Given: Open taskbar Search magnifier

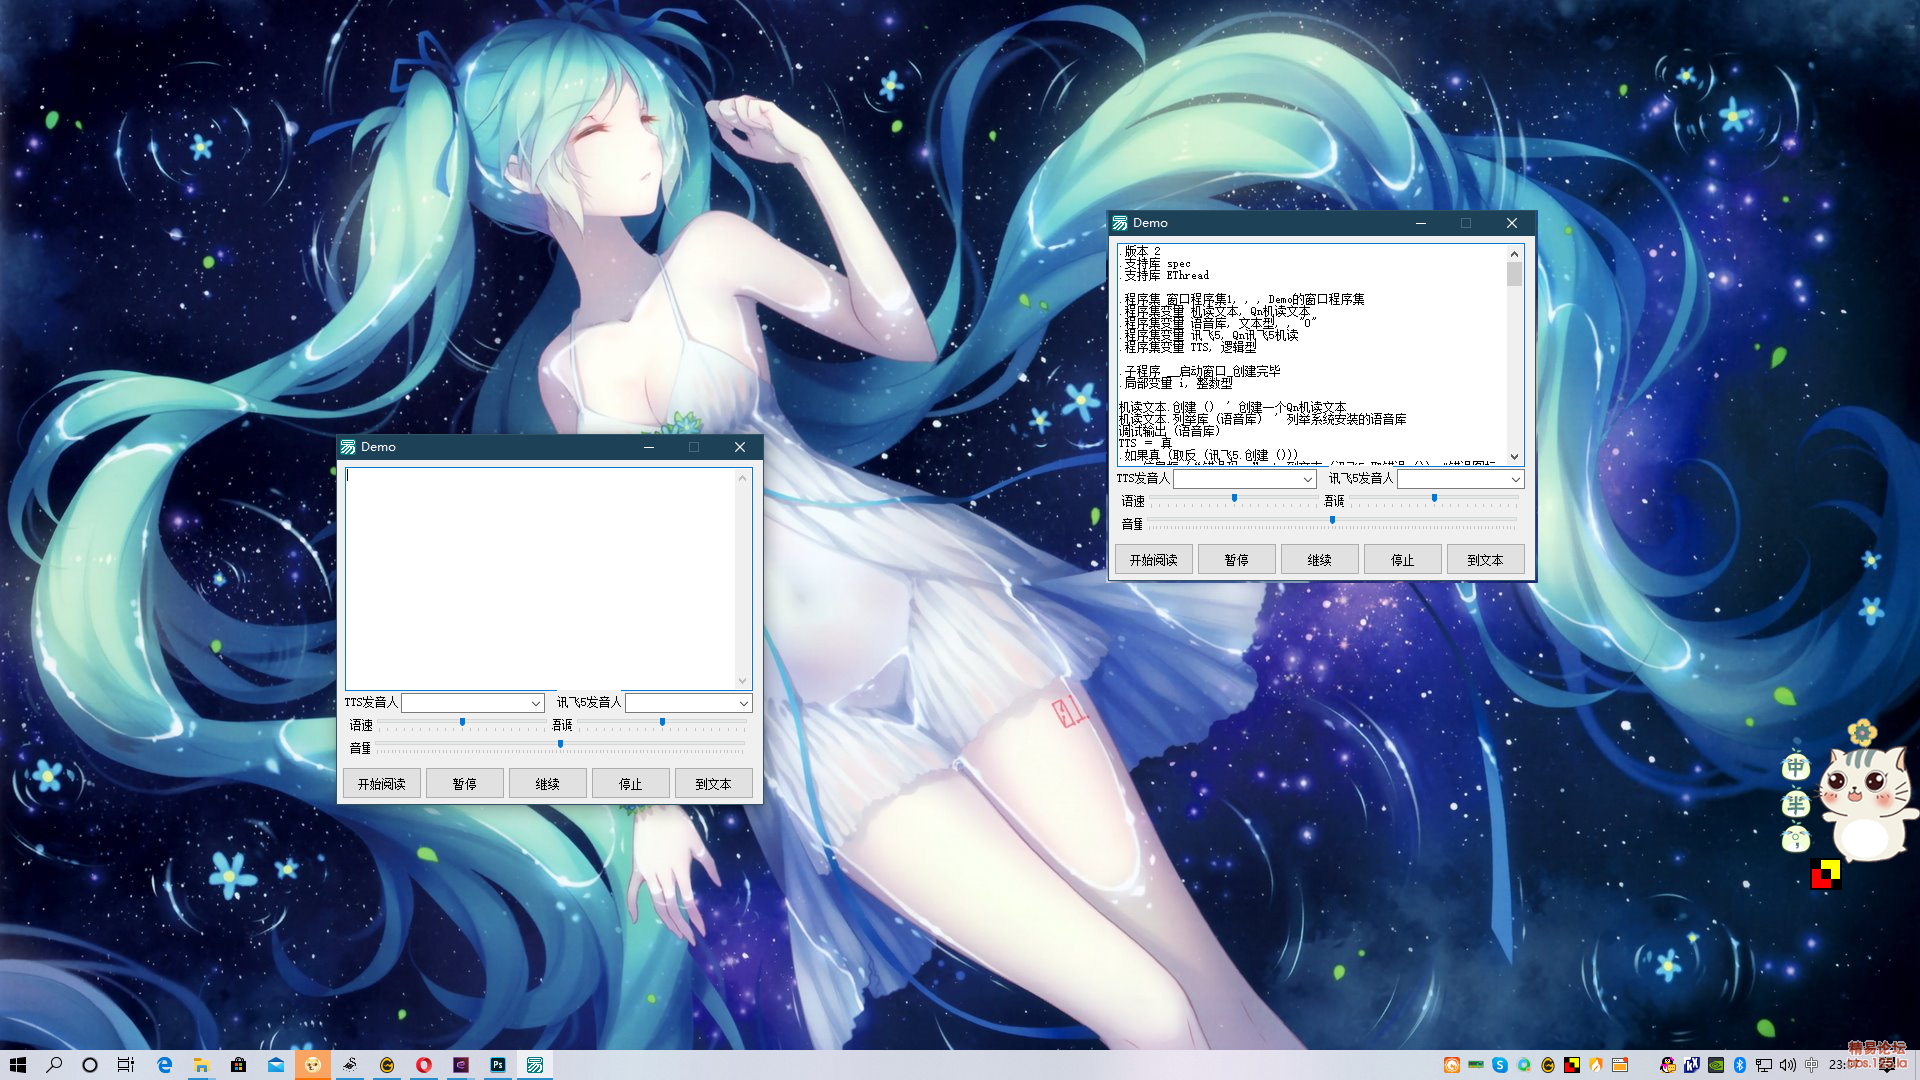Looking at the screenshot, I should pos(54,1065).
